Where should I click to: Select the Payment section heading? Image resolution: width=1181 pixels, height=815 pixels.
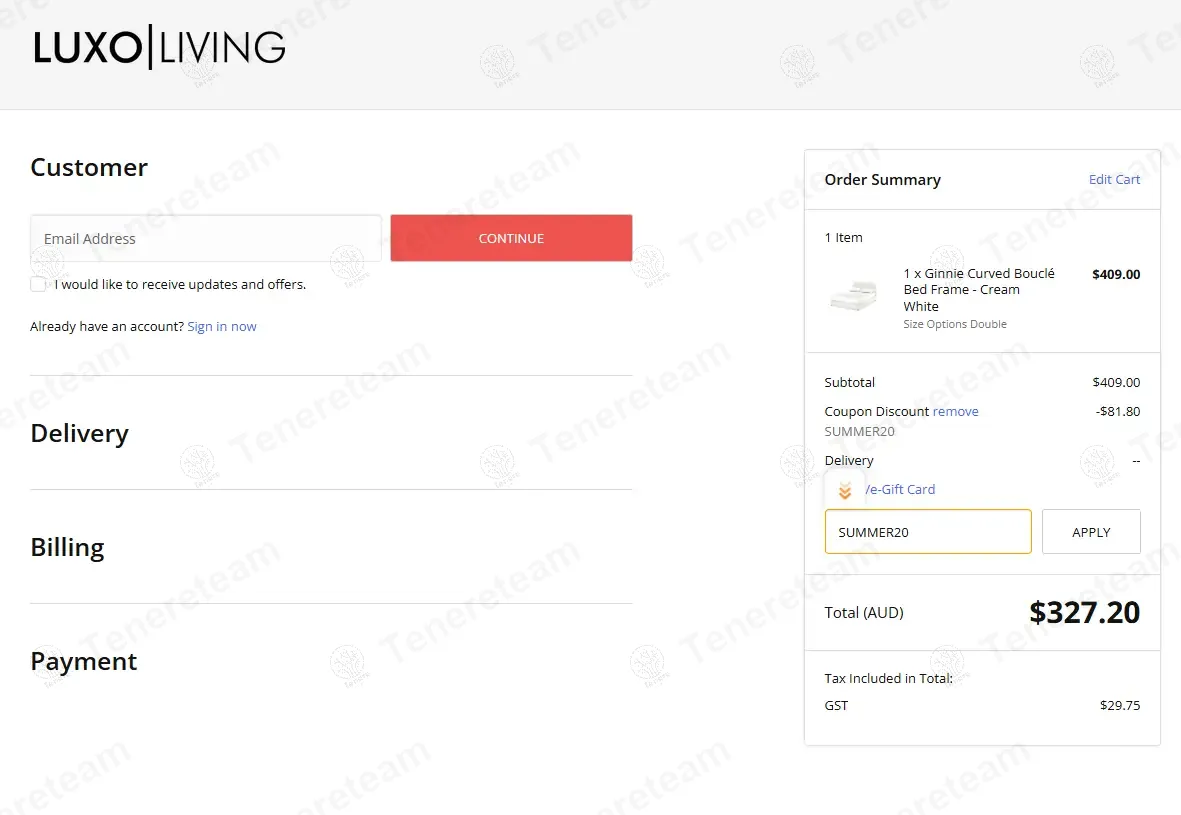point(84,661)
